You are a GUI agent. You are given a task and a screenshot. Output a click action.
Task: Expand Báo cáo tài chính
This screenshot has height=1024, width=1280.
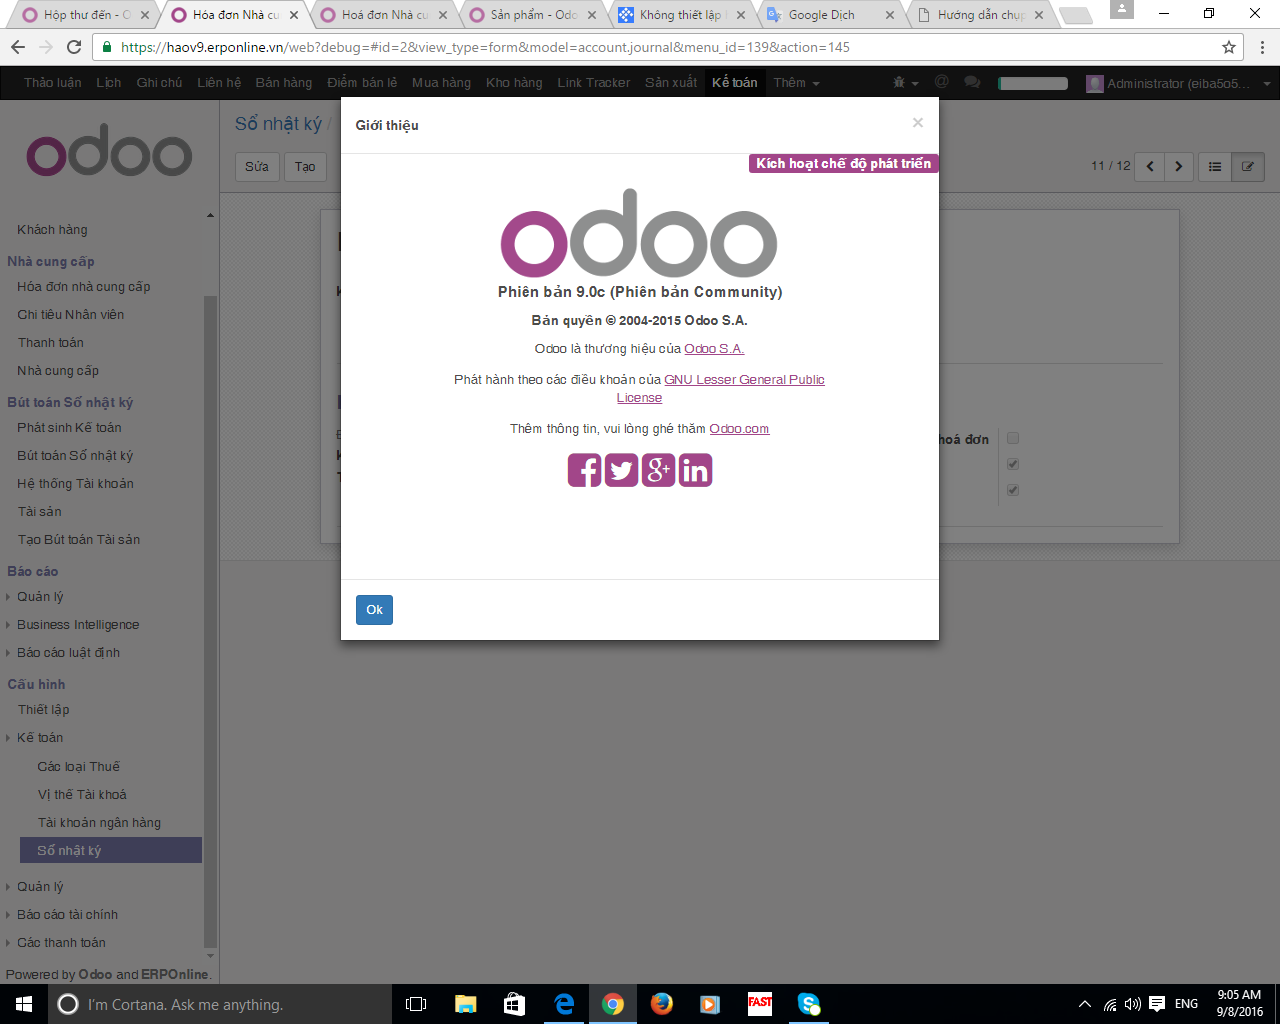pos(67,915)
